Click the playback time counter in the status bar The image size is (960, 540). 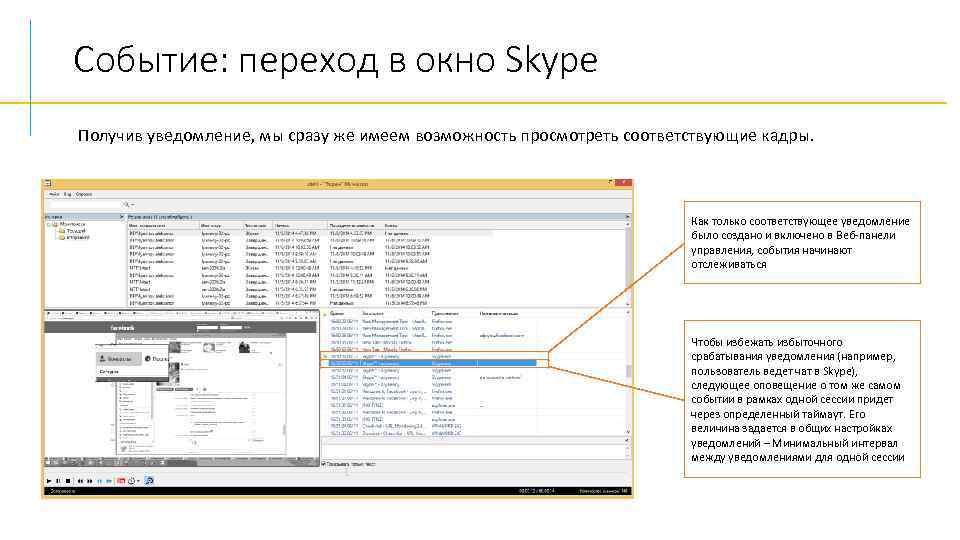tap(536, 491)
